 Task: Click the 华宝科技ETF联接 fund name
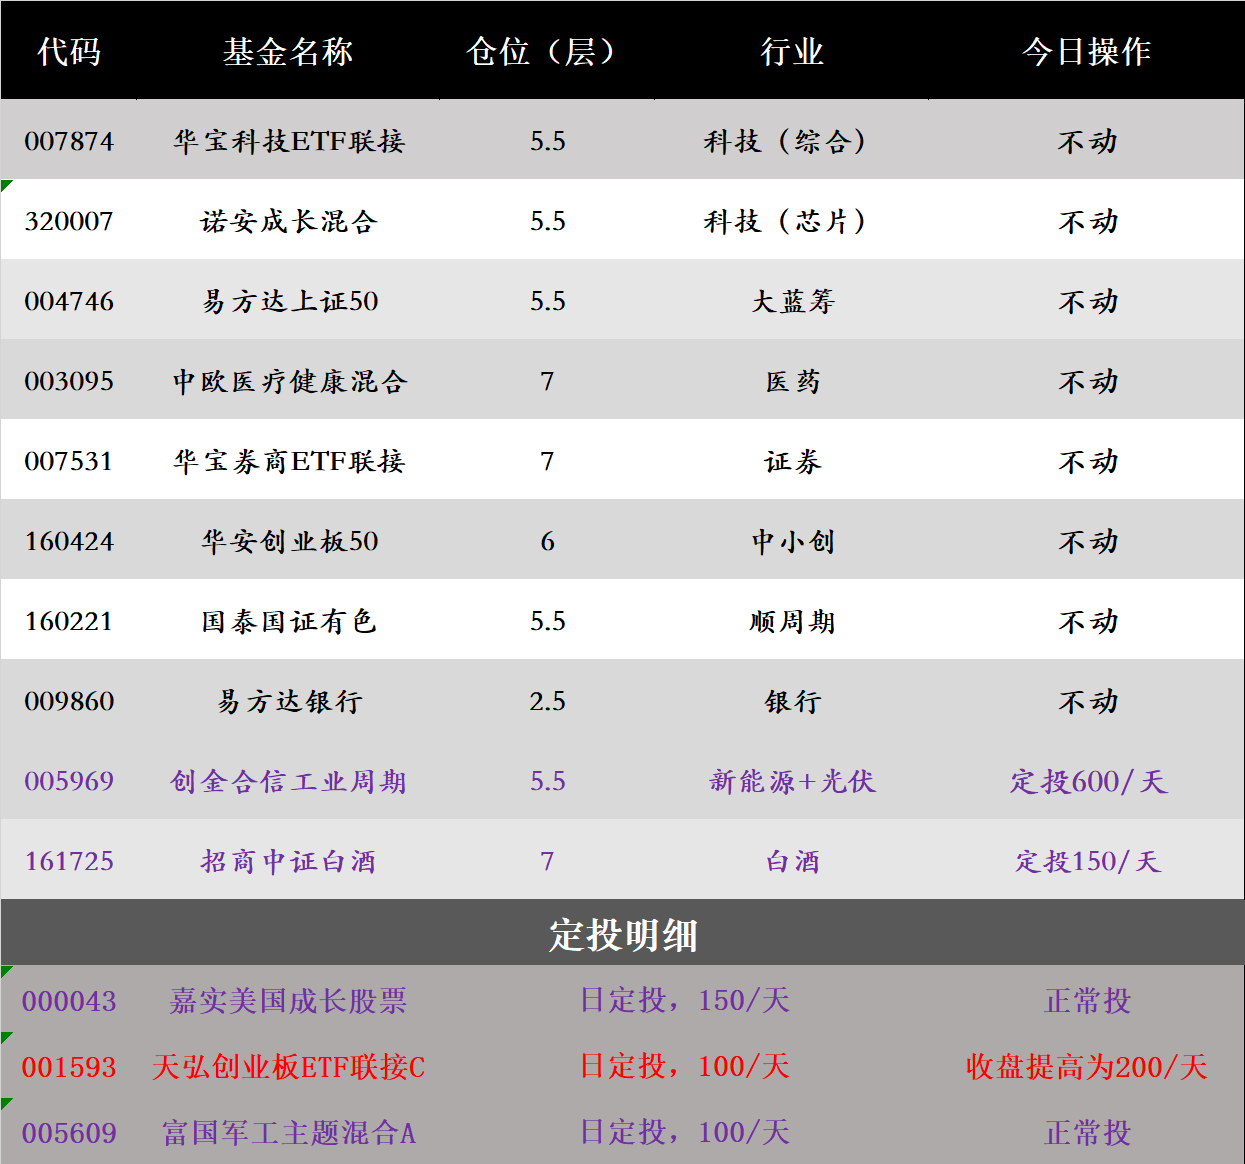[290, 141]
